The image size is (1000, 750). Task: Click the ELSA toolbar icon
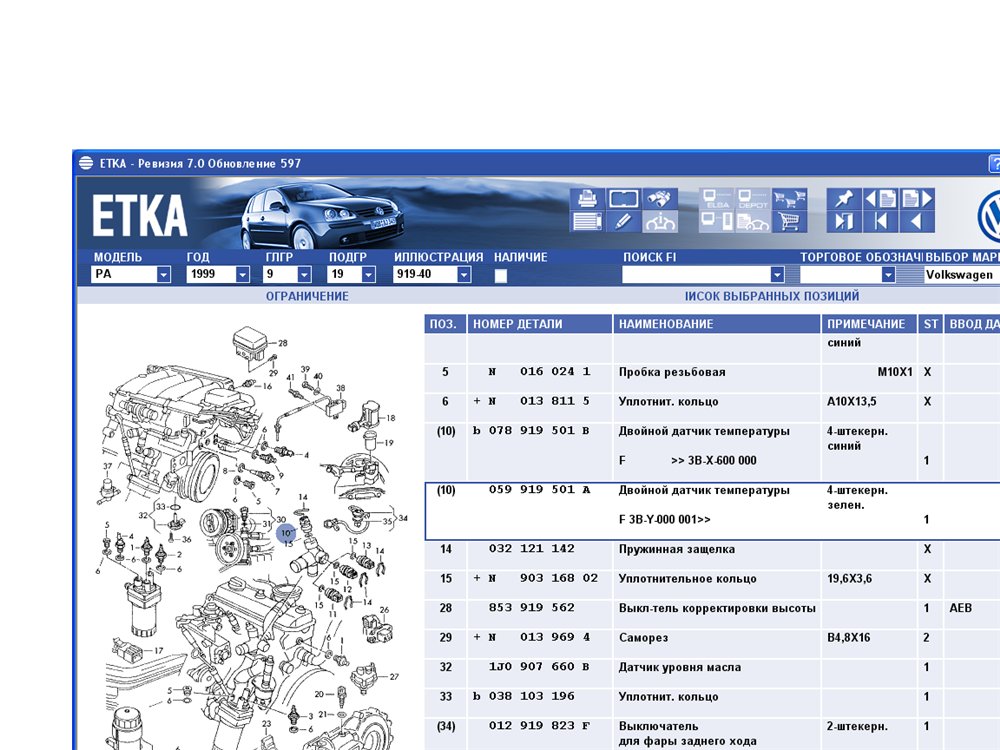click(x=717, y=199)
